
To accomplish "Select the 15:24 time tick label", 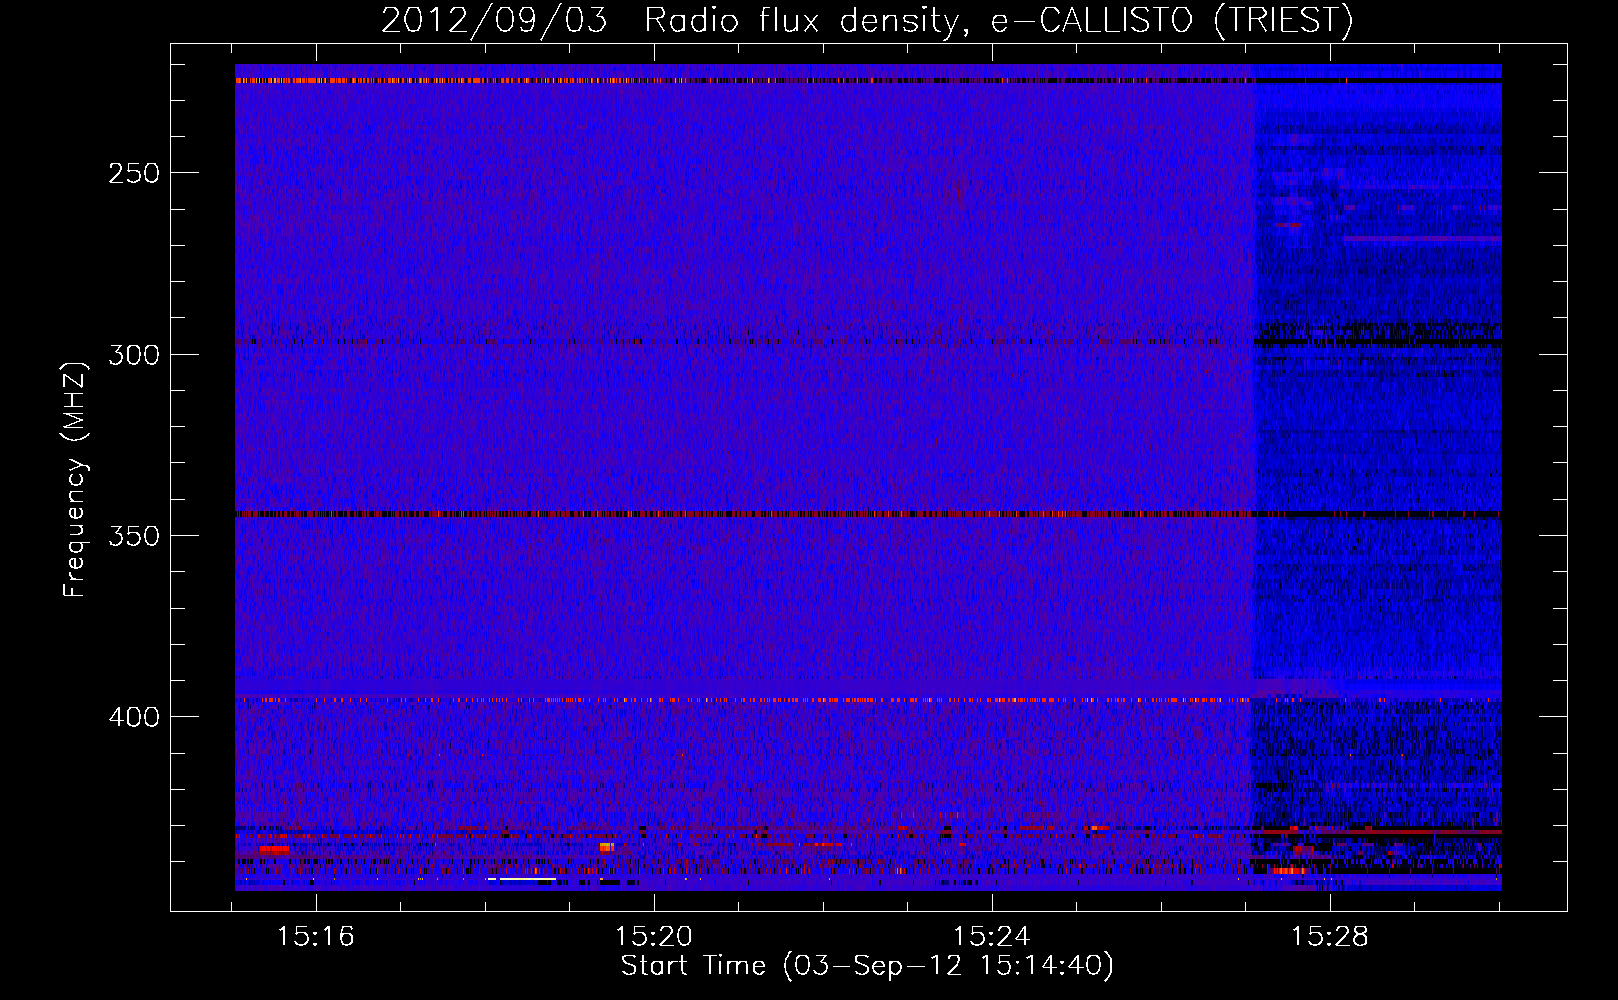I will click(x=992, y=937).
